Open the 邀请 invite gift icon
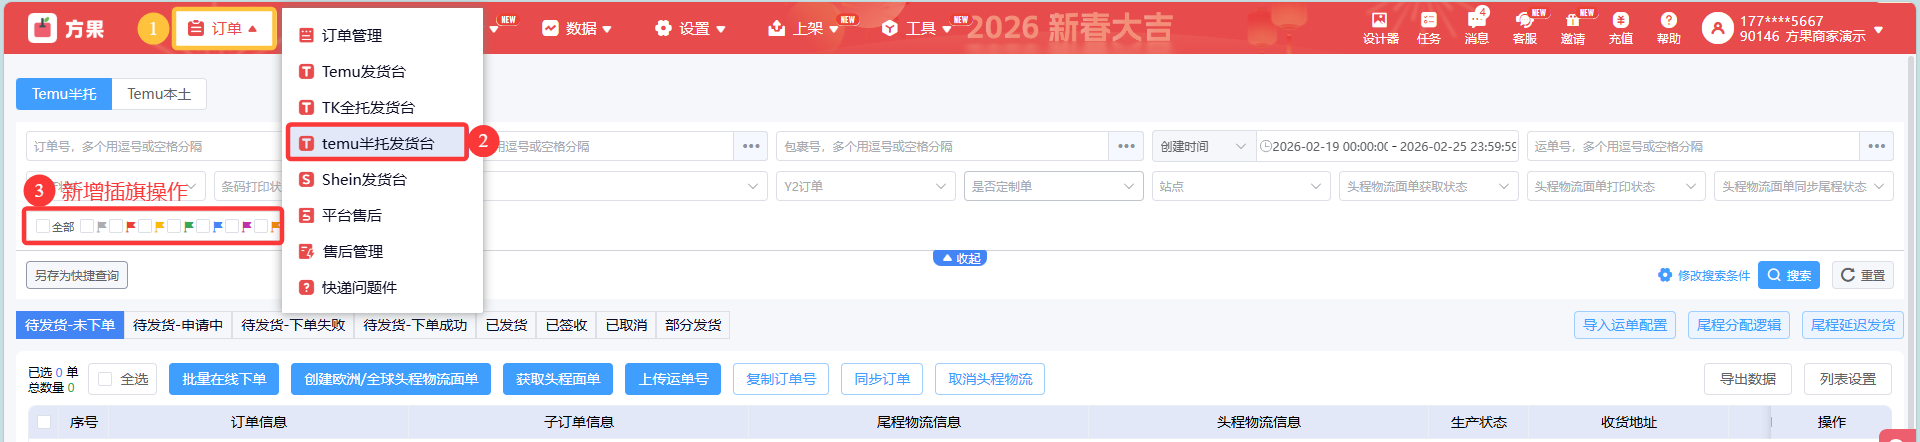Viewport: 1920px width, 442px height. tap(1572, 20)
